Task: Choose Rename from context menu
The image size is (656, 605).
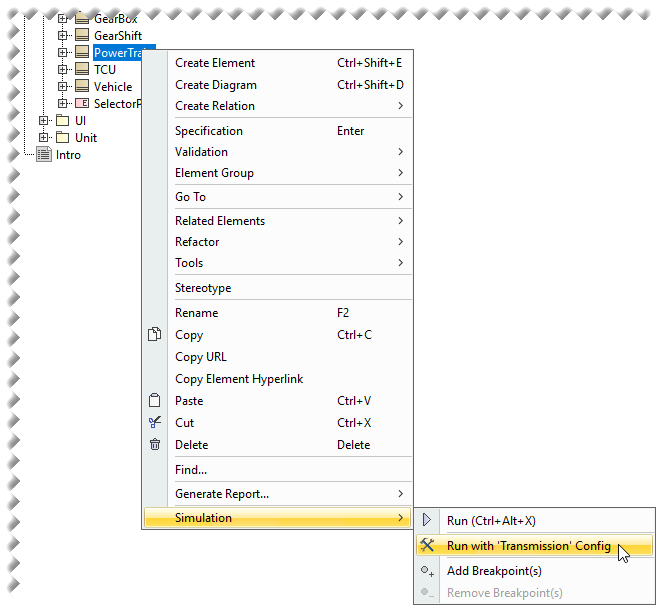Action: [x=277, y=313]
